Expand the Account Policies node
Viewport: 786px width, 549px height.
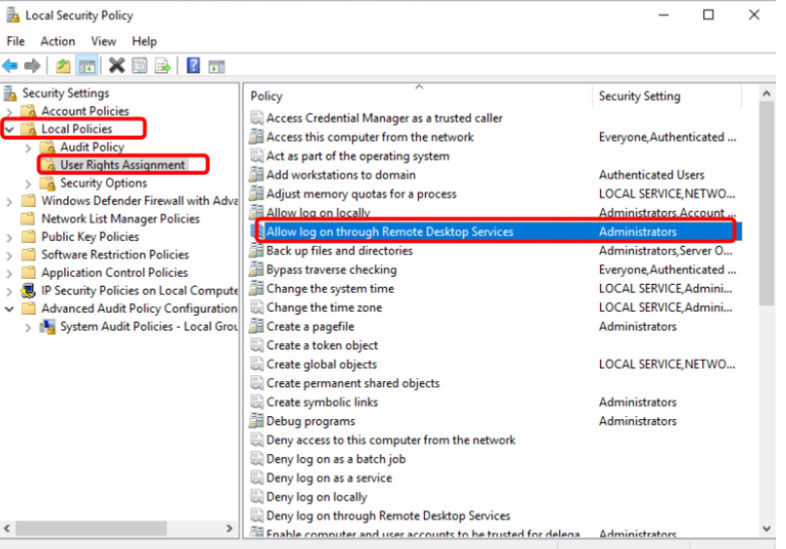point(9,111)
